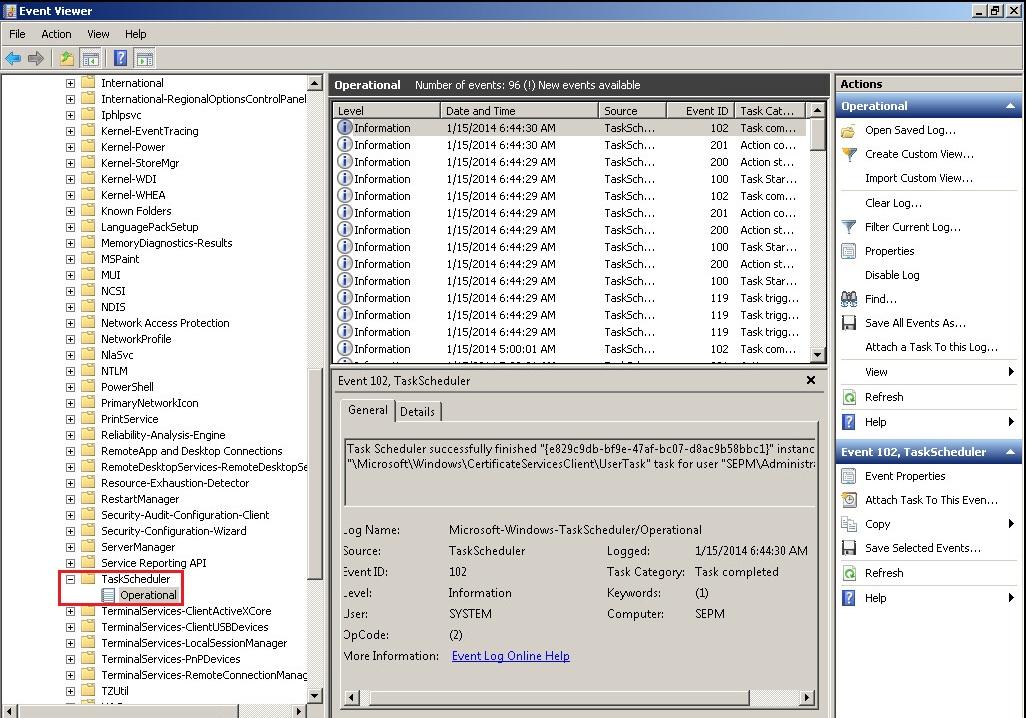The width and height of the screenshot is (1026, 718).
Task: Collapse the Operational actions section header
Action: [x=1010, y=106]
